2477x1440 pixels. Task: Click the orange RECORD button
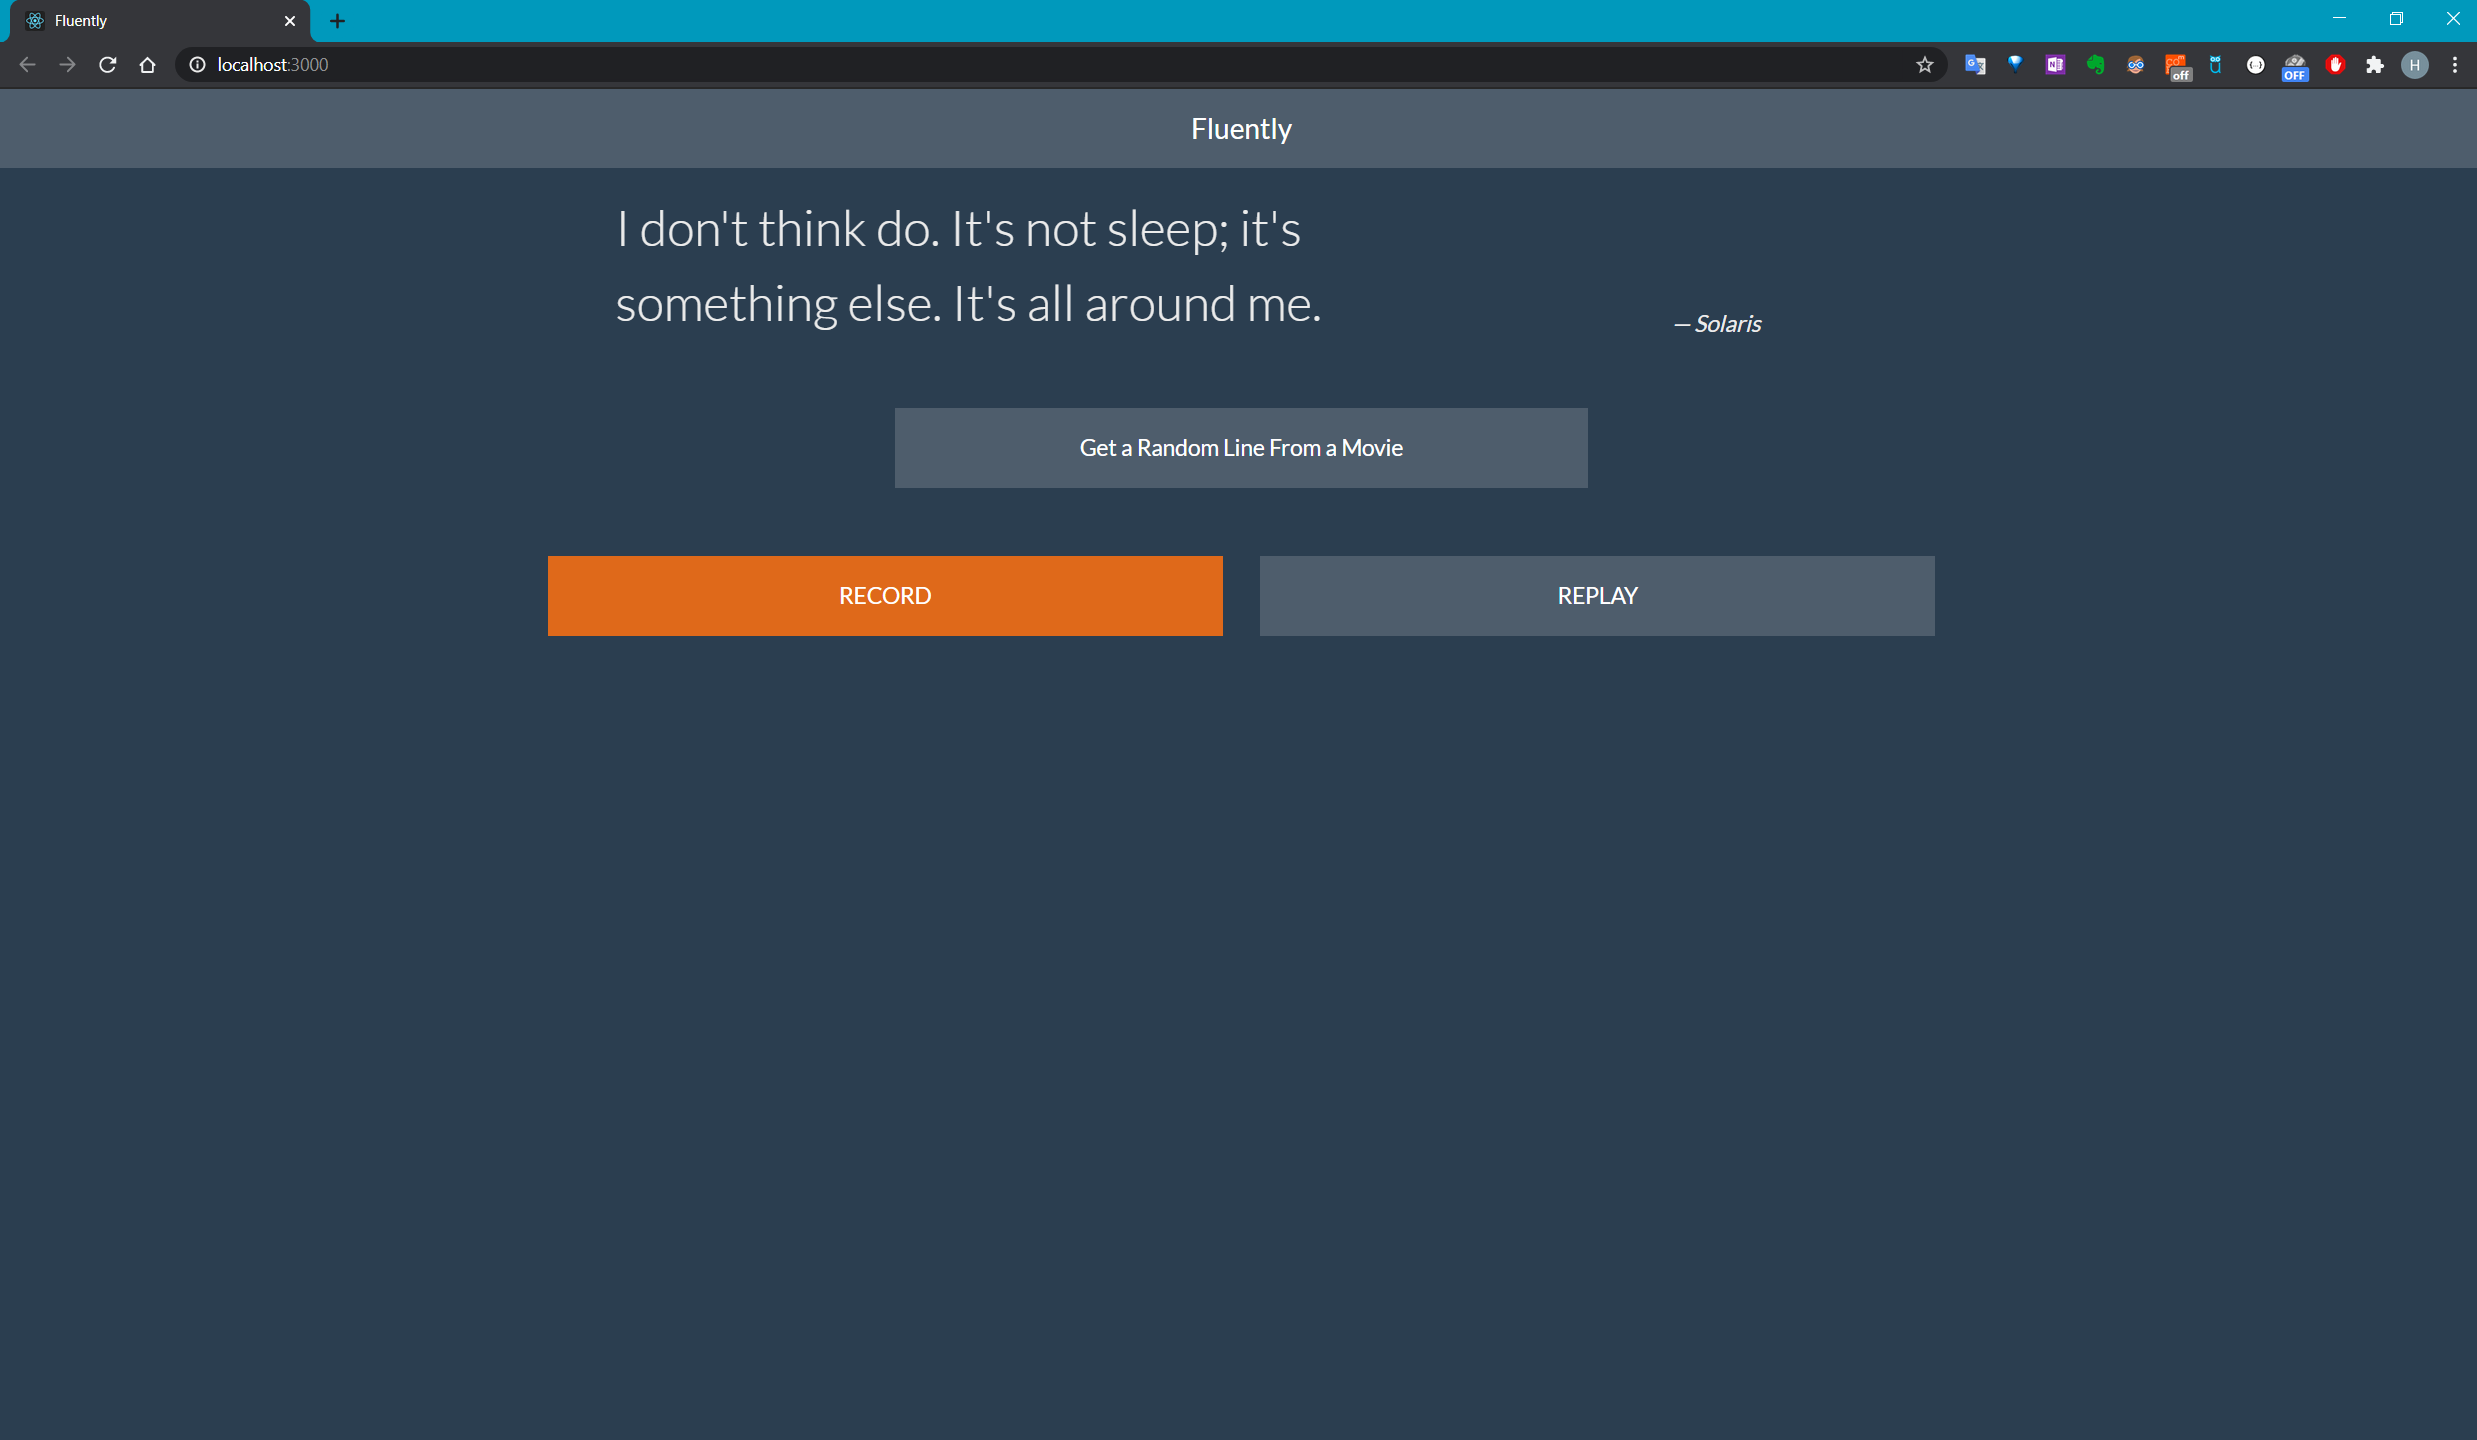[884, 595]
